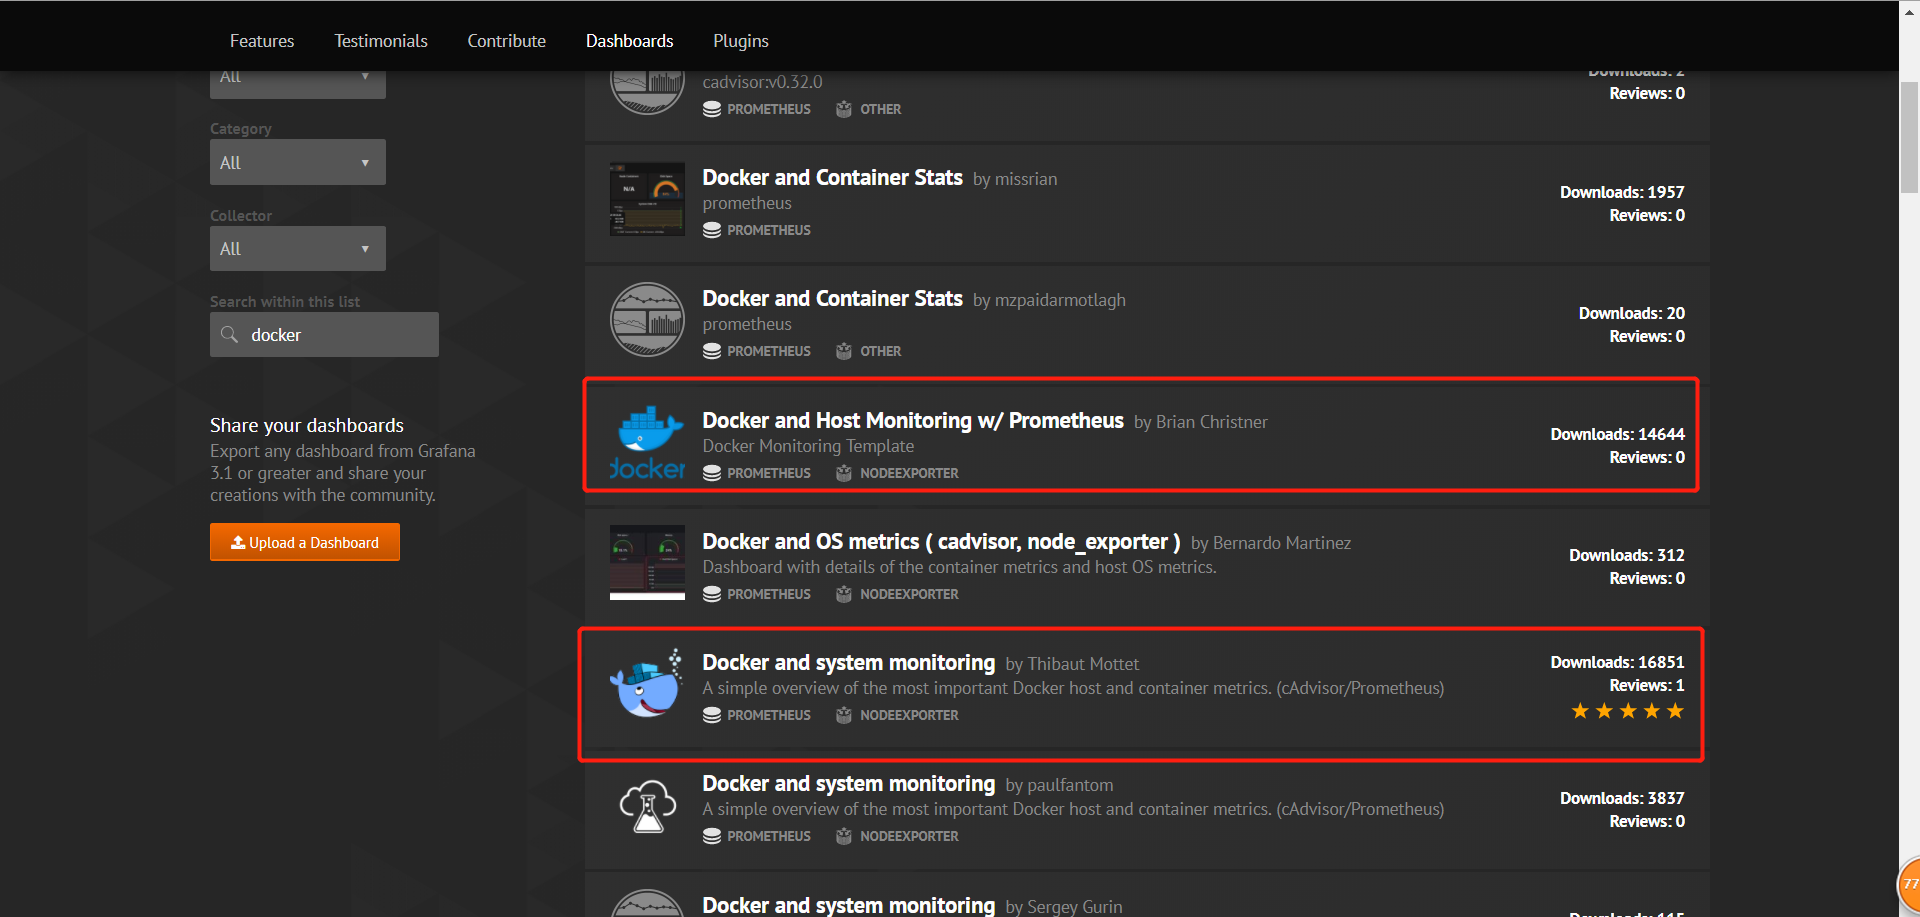Image resolution: width=1920 pixels, height=917 pixels.
Task: Open Docker and Host Monitoring w/ Prometheus link
Action: (x=912, y=421)
